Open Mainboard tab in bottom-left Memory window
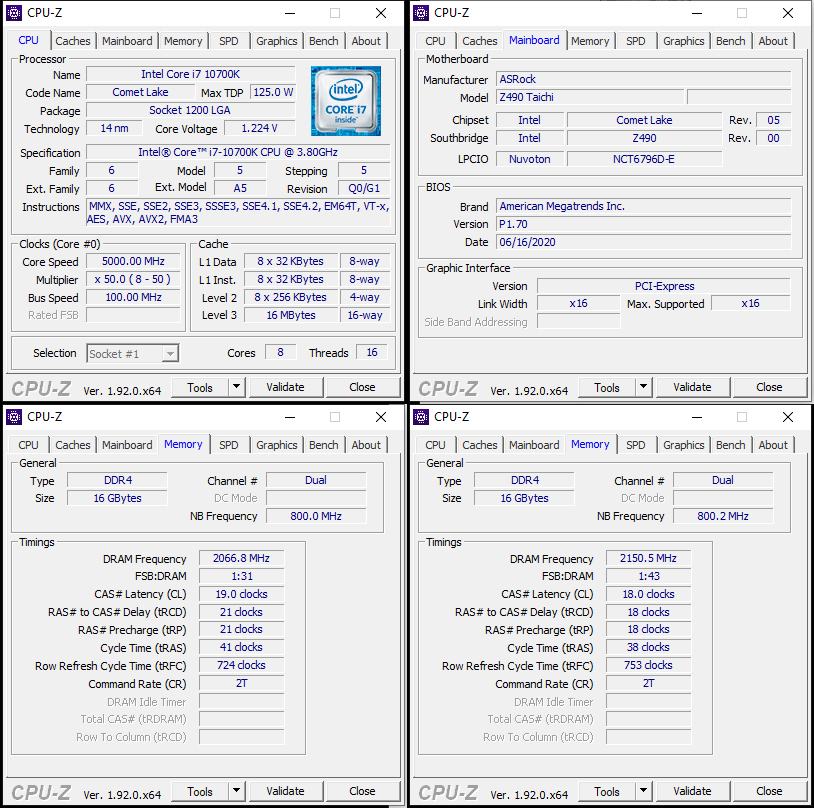This screenshot has width=814, height=808. [x=127, y=445]
